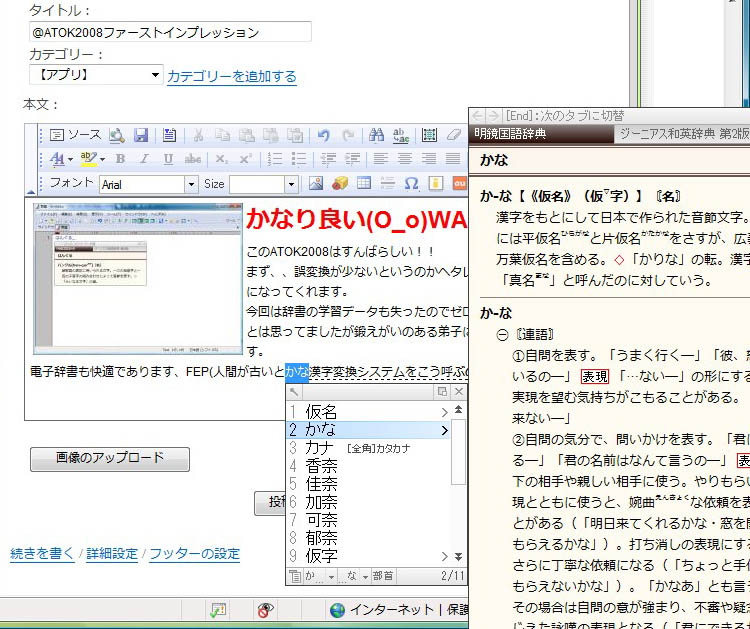Click the paste as plain text icon
Image resolution: width=750 pixels, height=629 pixels.
[271, 135]
